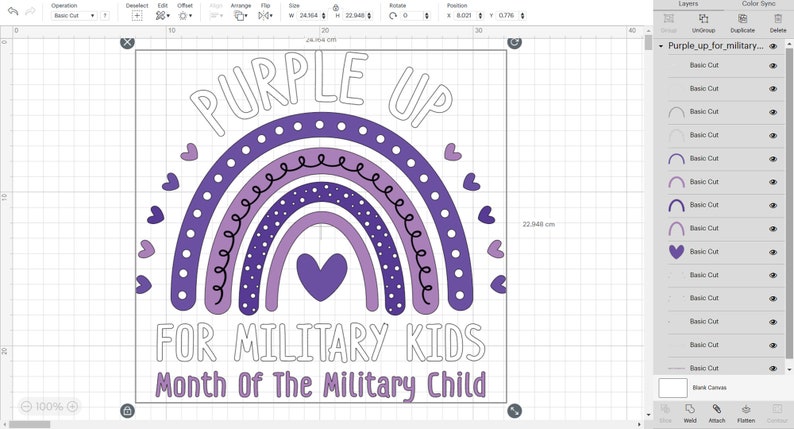Collapse the Purple_up_for_military group
The width and height of the screenshot is (794, 429).
(x=661, y=46)
